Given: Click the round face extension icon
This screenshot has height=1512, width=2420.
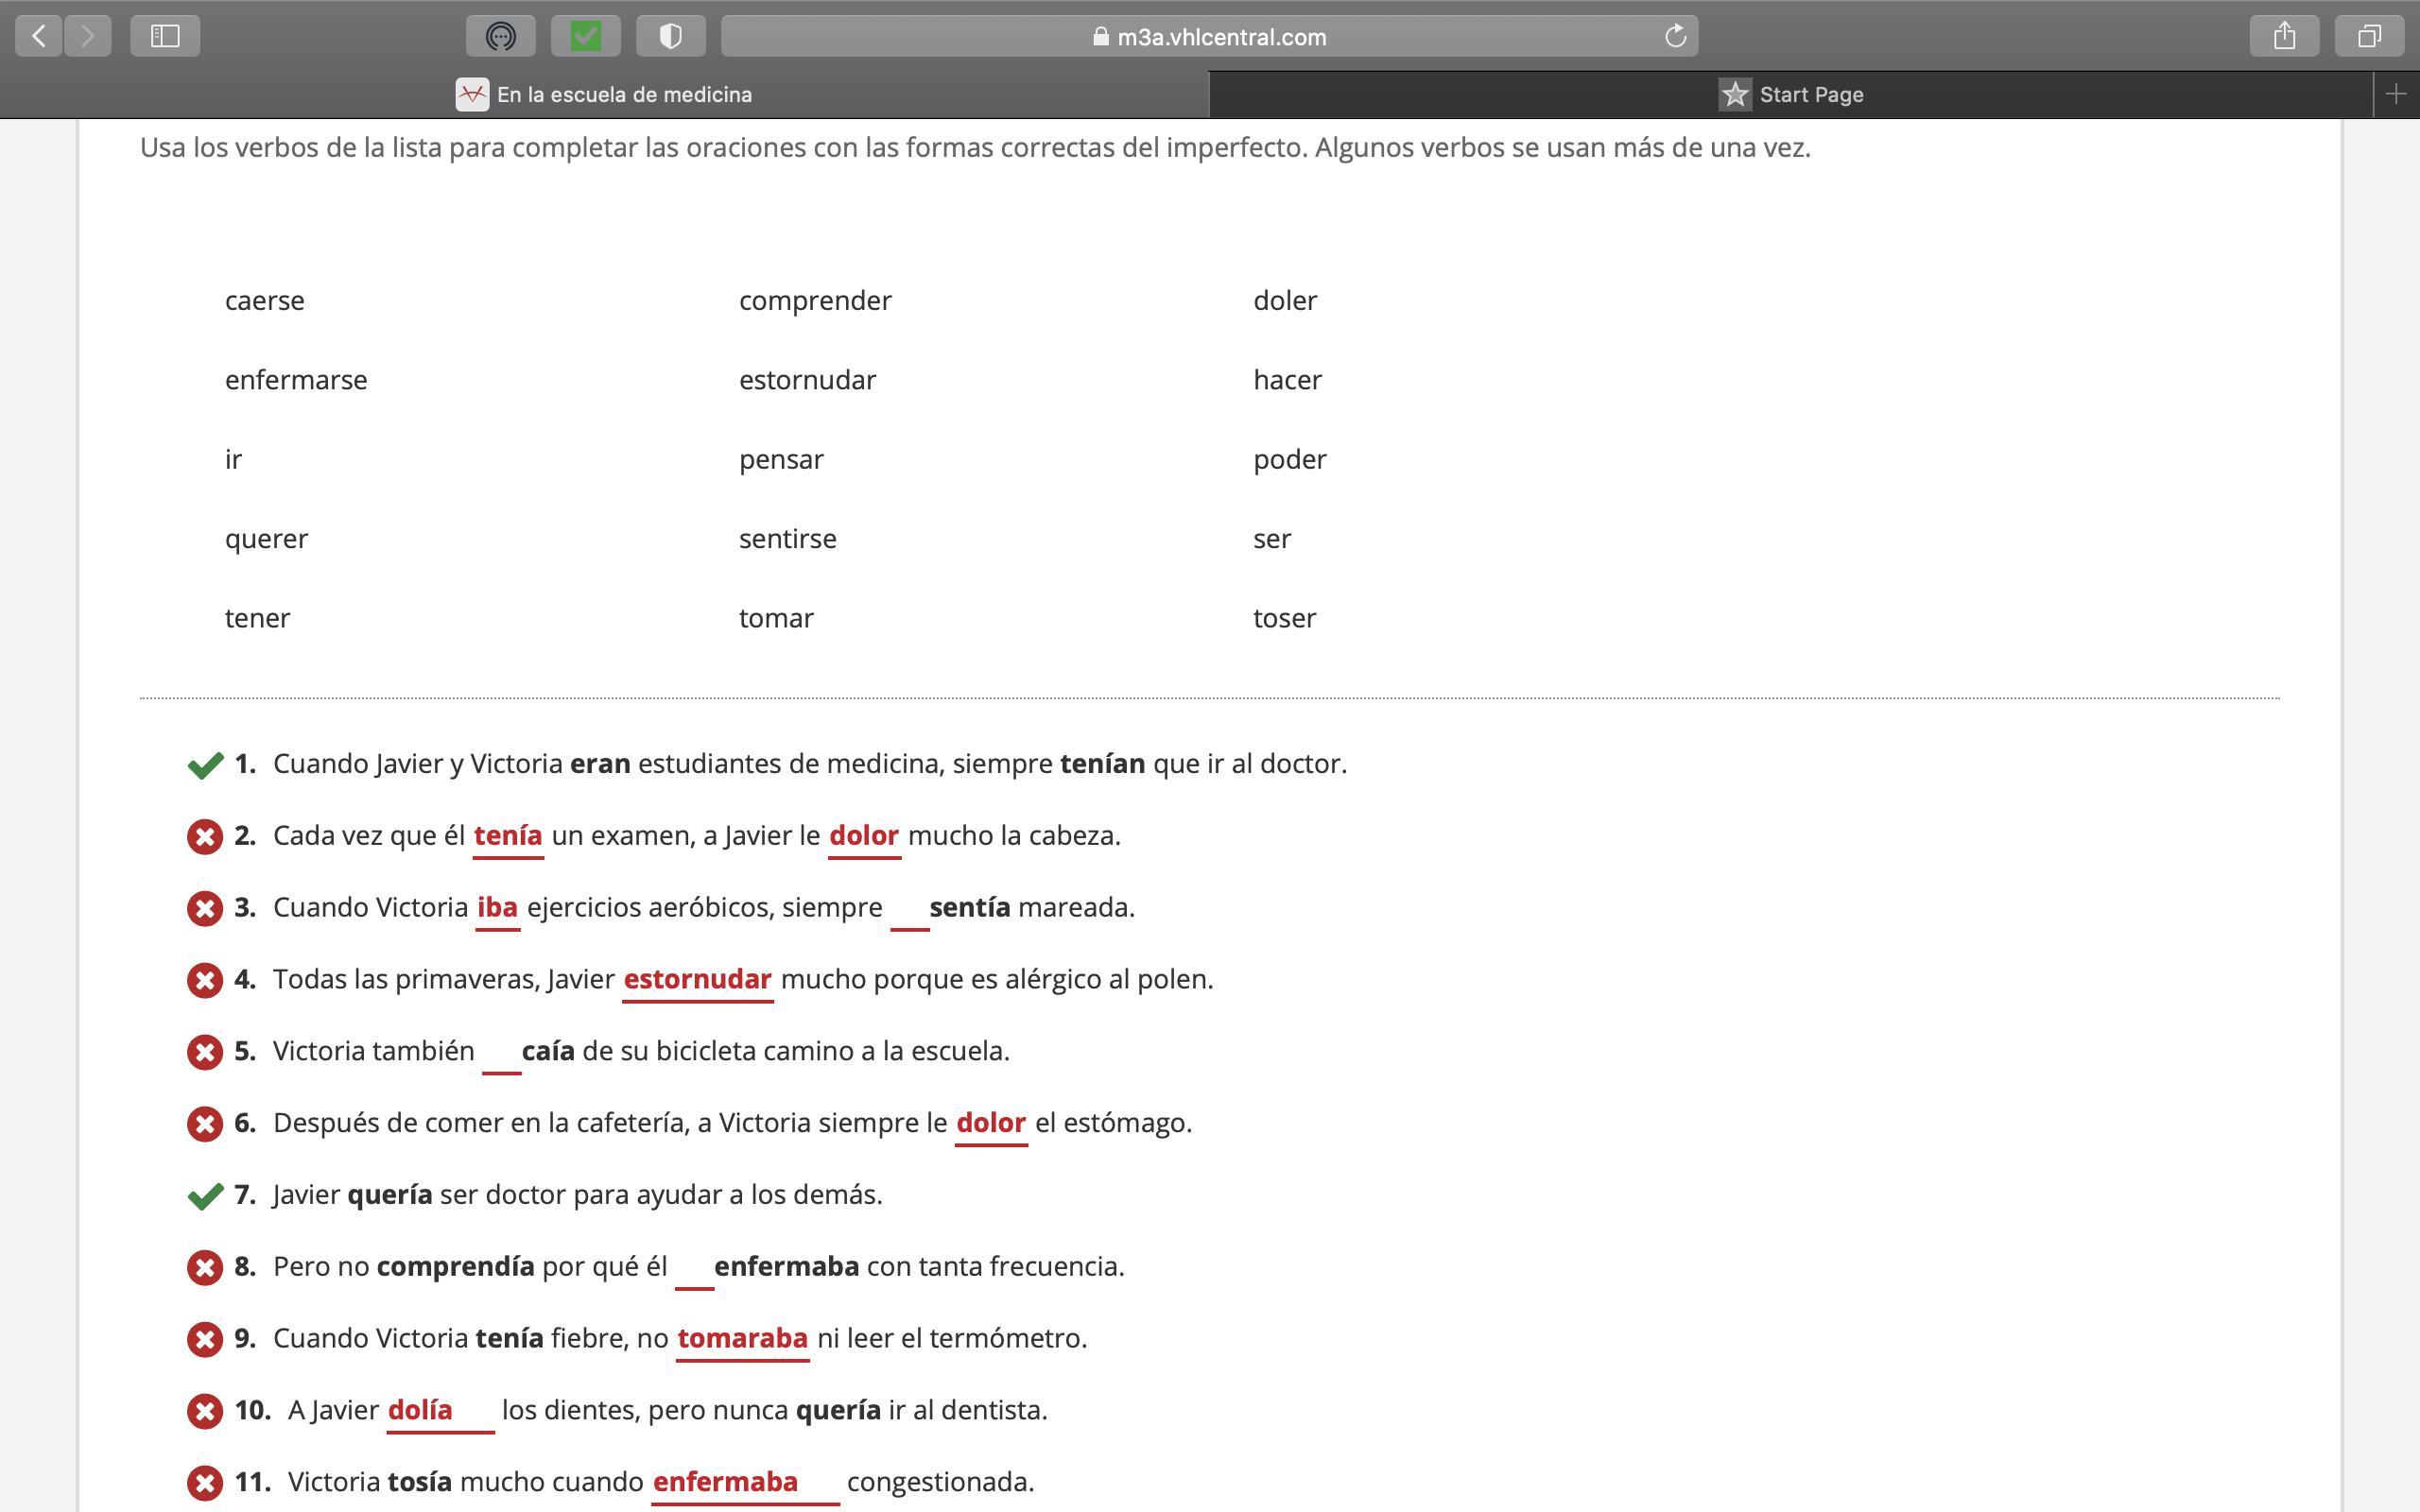Looking at the screenshot, I should 500,37.
